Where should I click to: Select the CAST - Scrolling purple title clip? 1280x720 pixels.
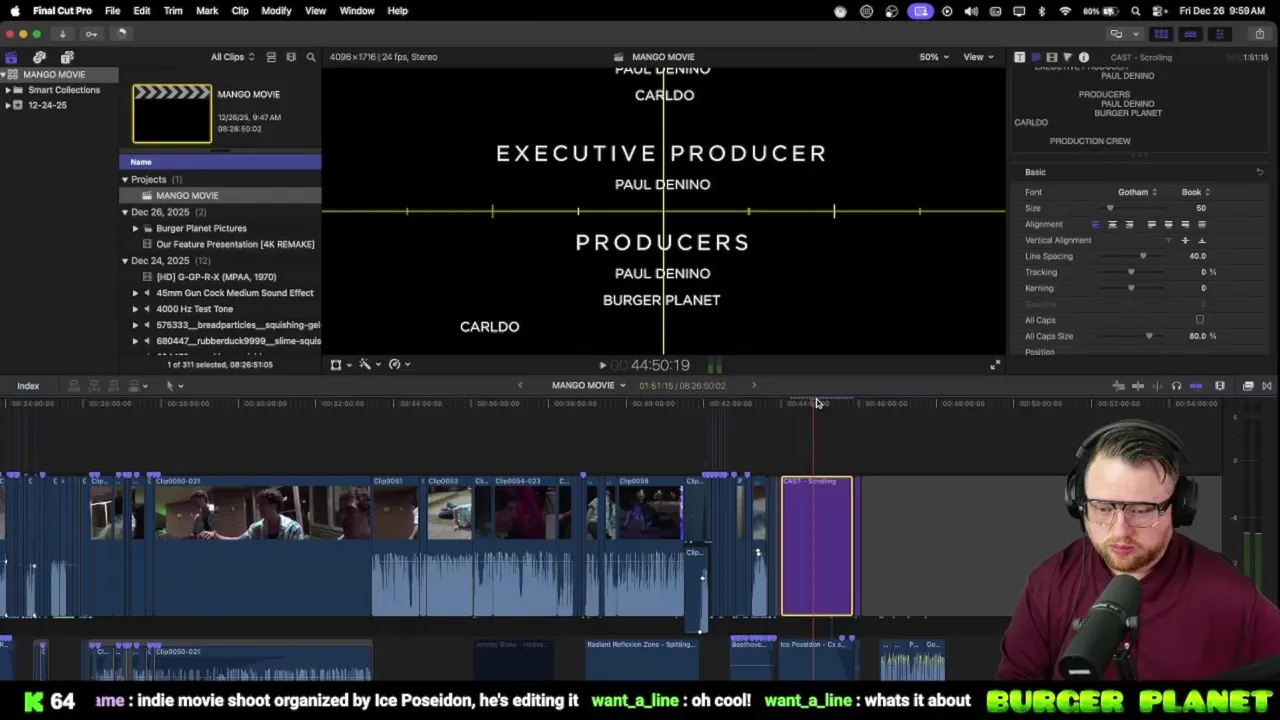click(817, 546)
